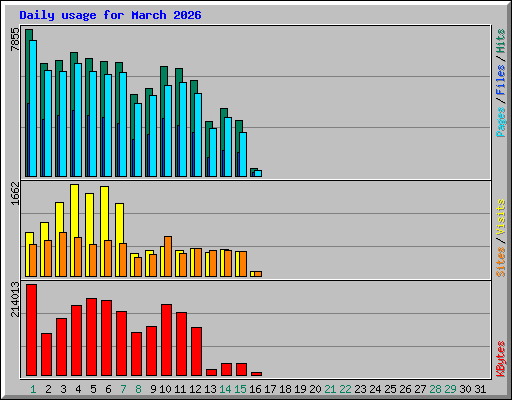Click the green 'Hits' legend label

click(x=501, y=41)
